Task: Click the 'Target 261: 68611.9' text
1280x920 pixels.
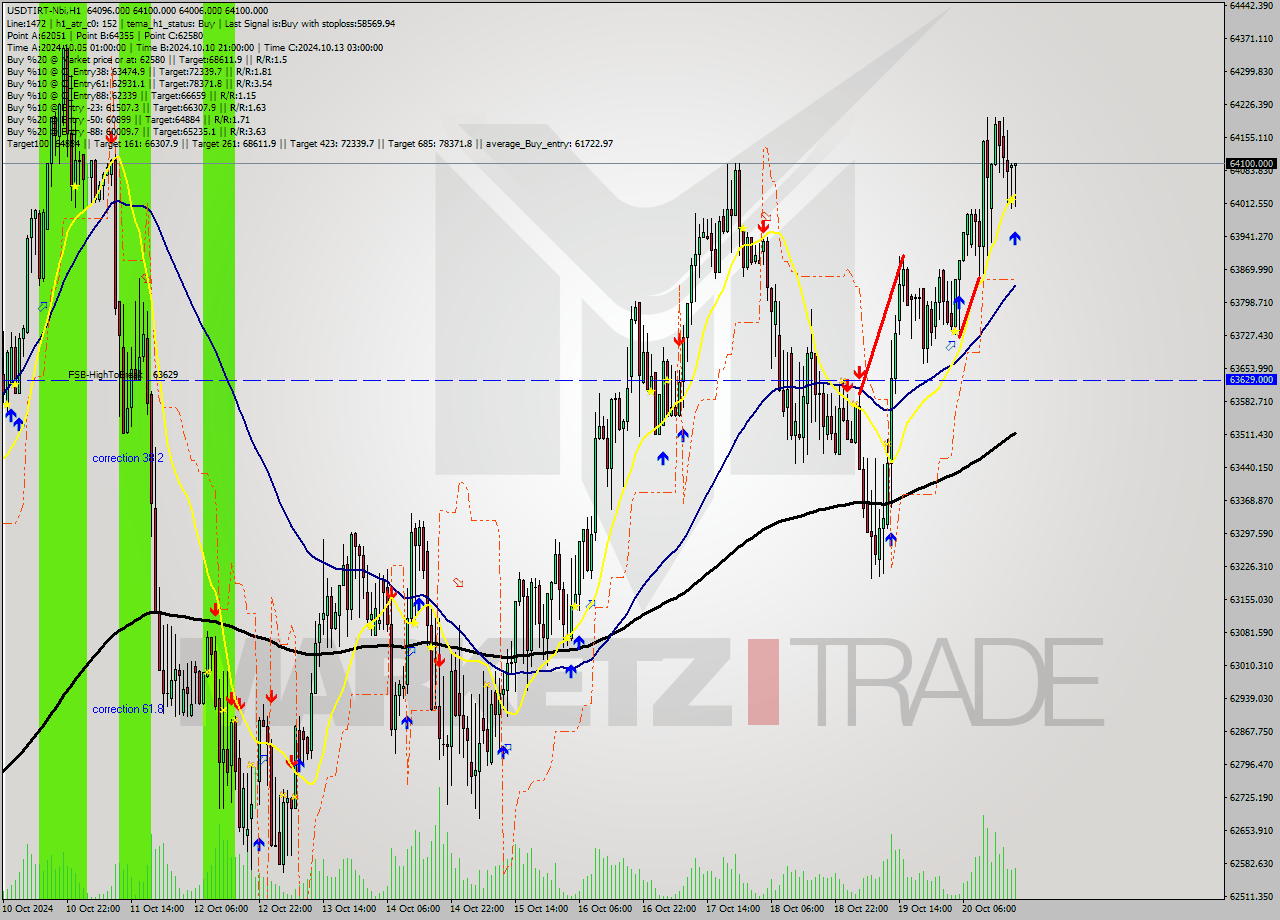Action: pos(234,143)
